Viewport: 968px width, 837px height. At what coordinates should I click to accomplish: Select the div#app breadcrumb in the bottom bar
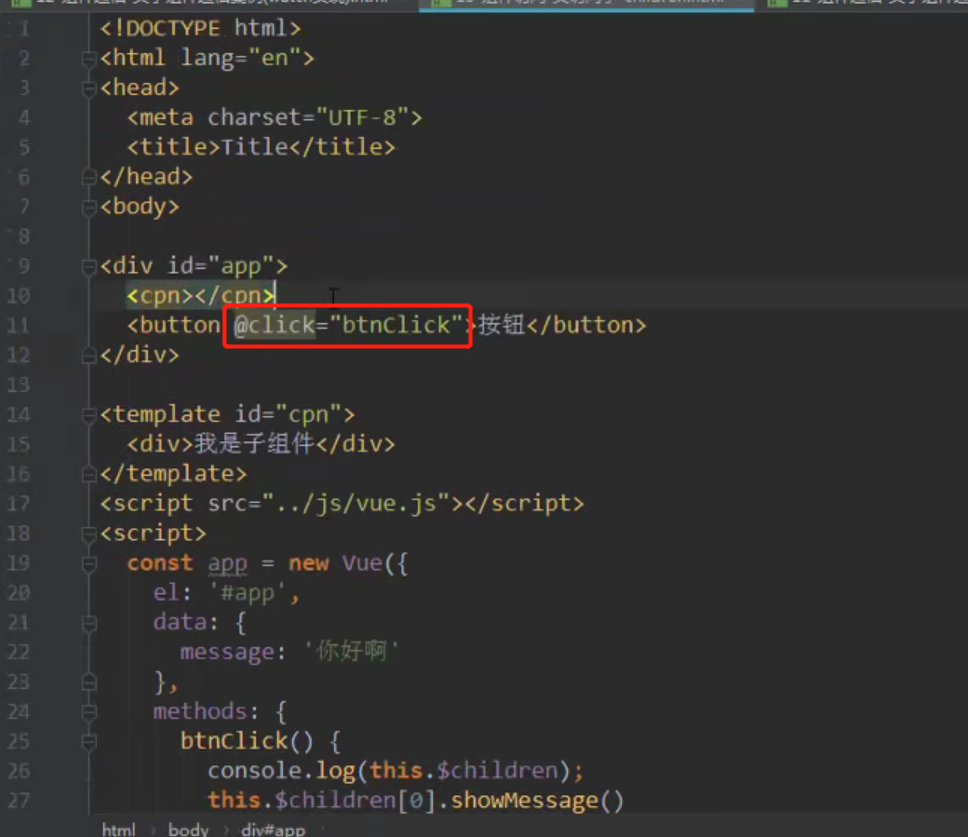click(273, 829)
